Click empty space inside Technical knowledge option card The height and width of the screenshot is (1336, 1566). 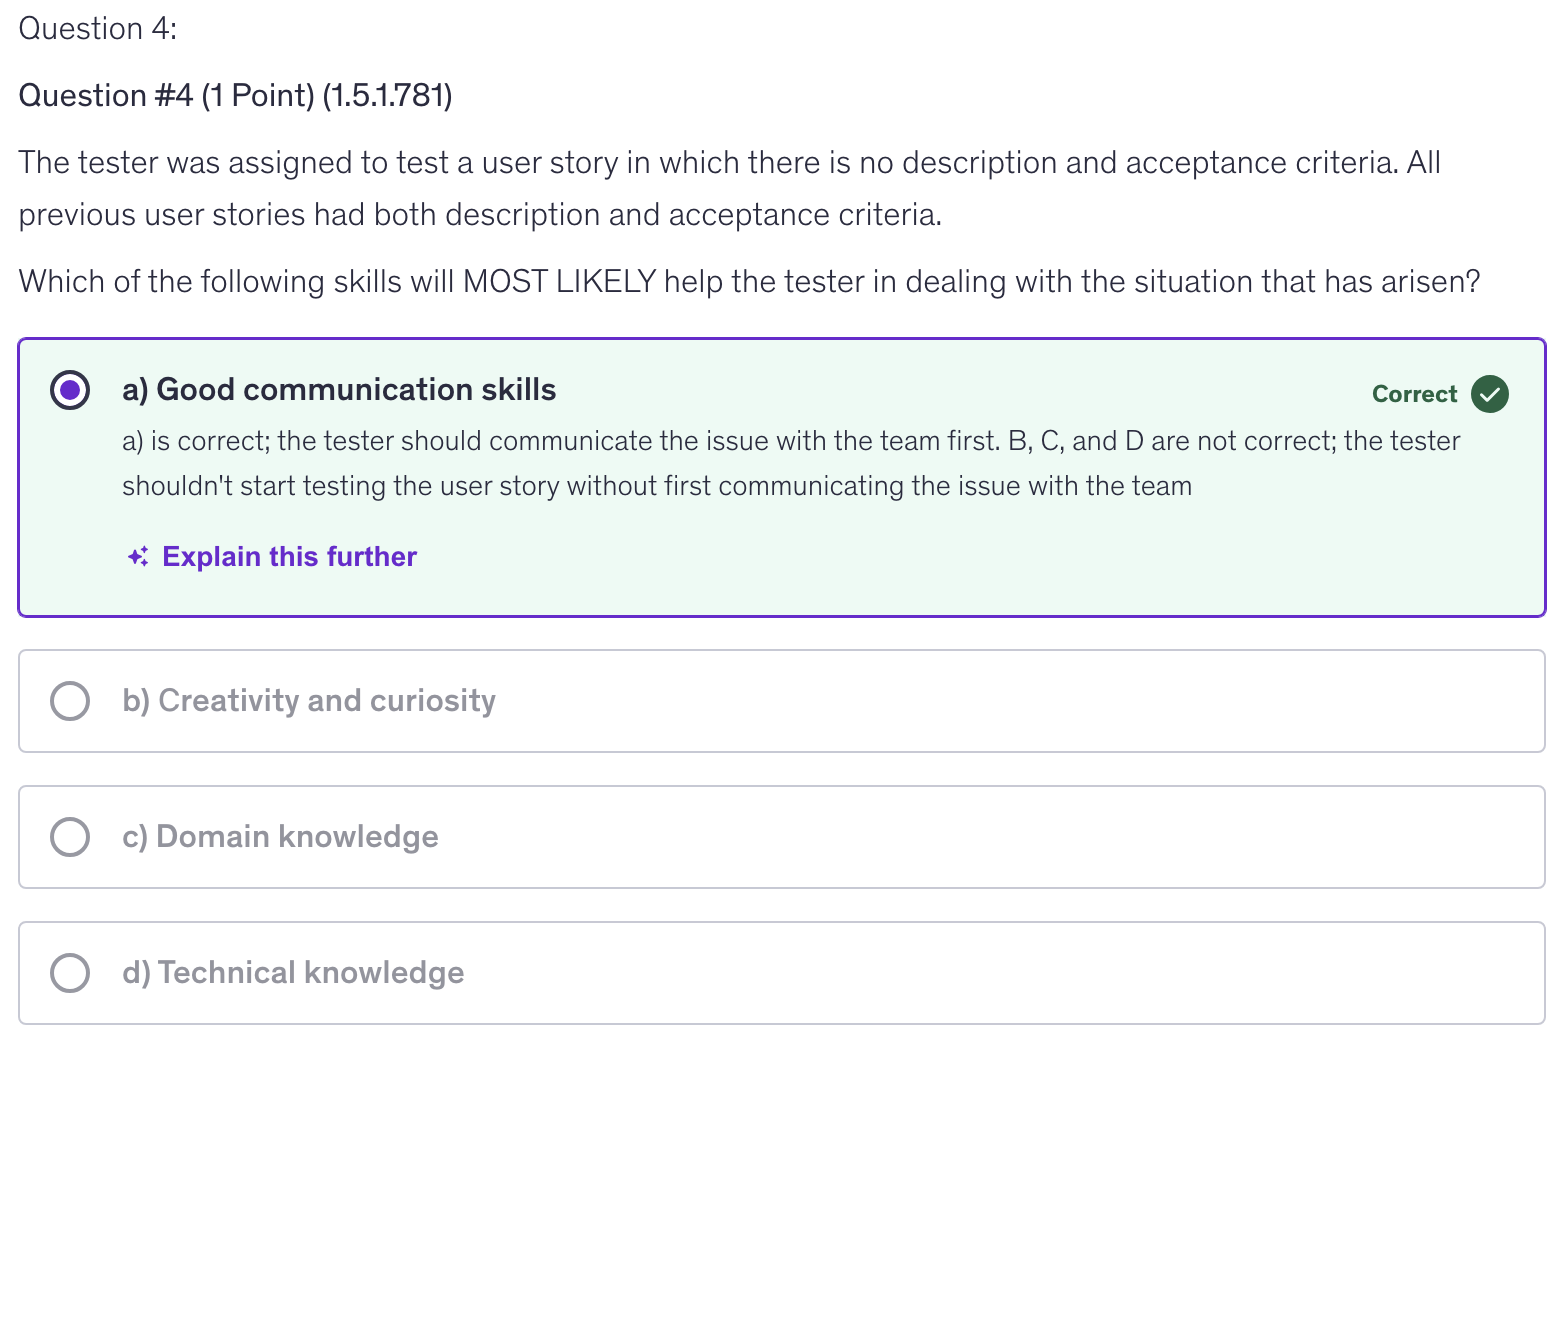1000,973
